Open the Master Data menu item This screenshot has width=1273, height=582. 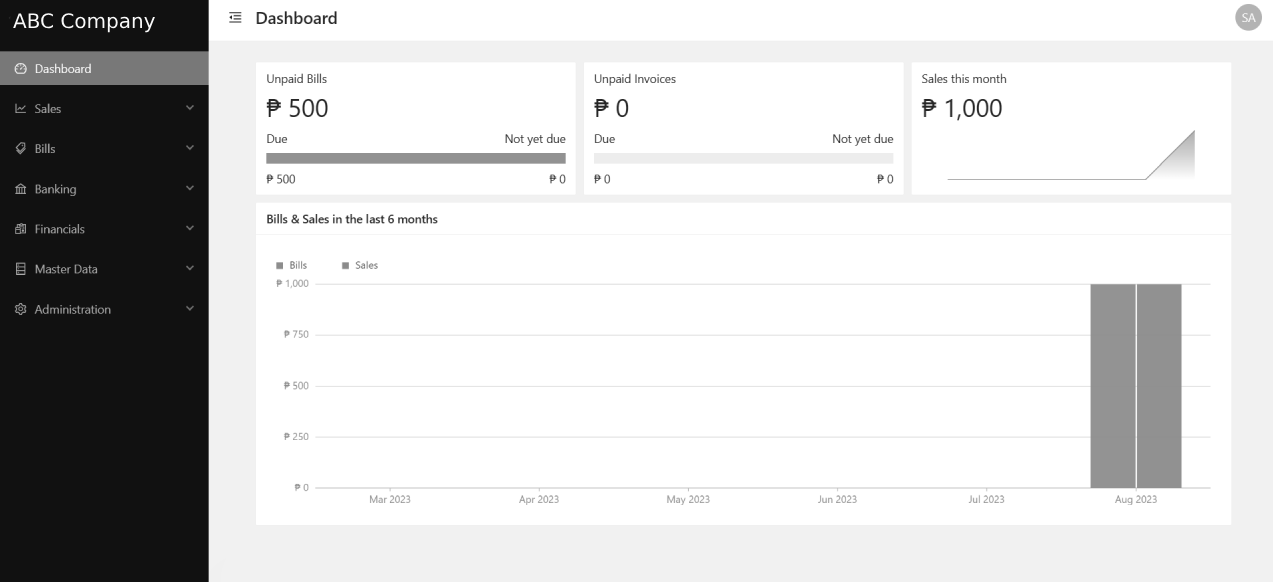click(x=66, y=269)
